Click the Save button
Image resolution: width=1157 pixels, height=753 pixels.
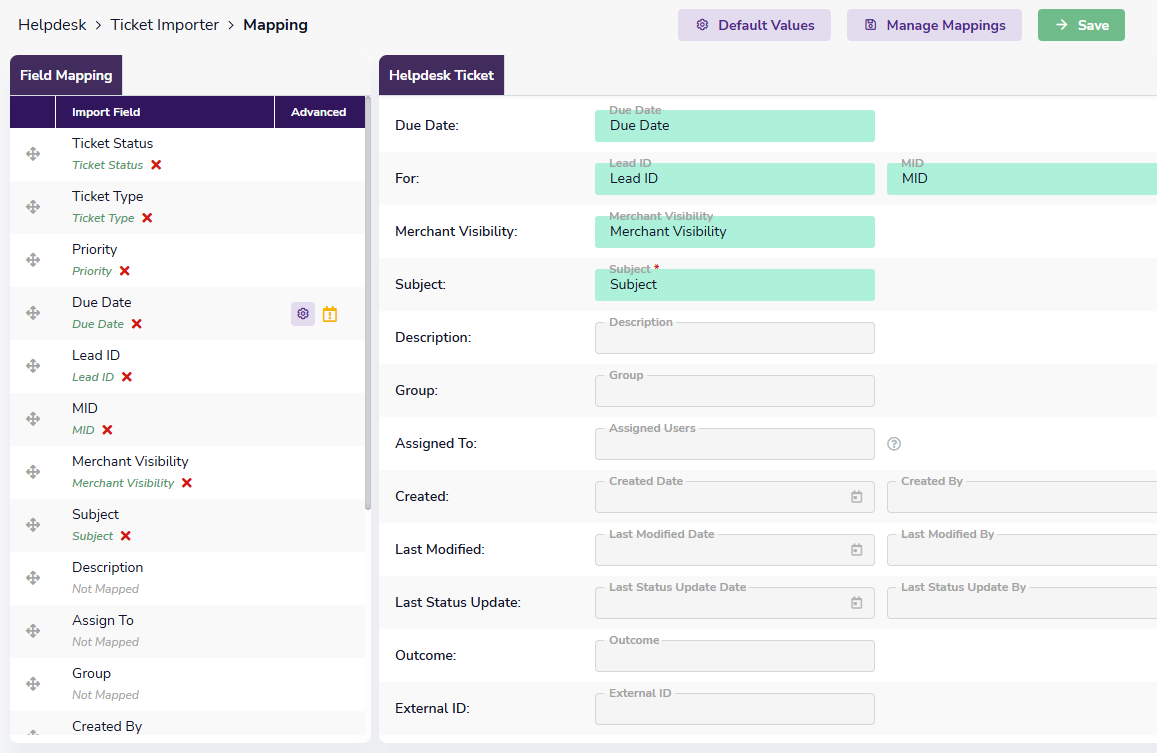(x=1081, y=25)
